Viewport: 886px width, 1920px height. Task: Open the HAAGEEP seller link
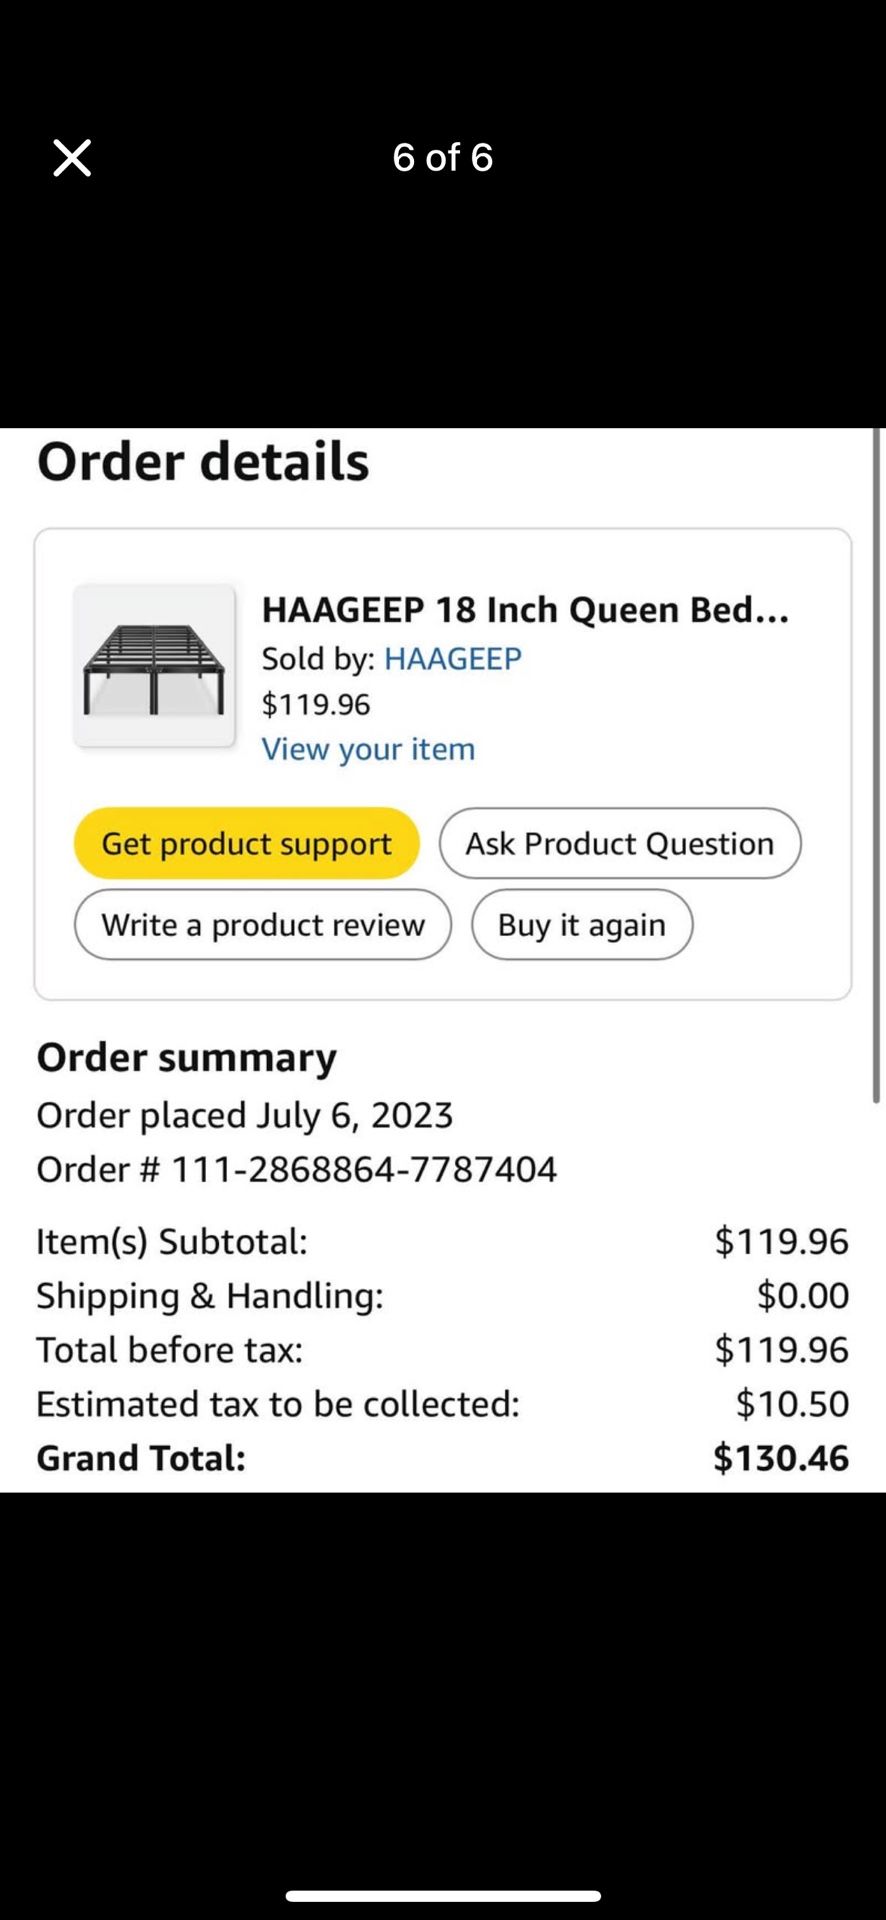(452, 659)
